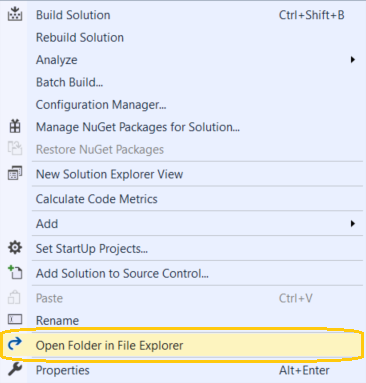The image size is (366, 383).
Task: Select Set StartUp Projects entry
Action: click(92, 249)
